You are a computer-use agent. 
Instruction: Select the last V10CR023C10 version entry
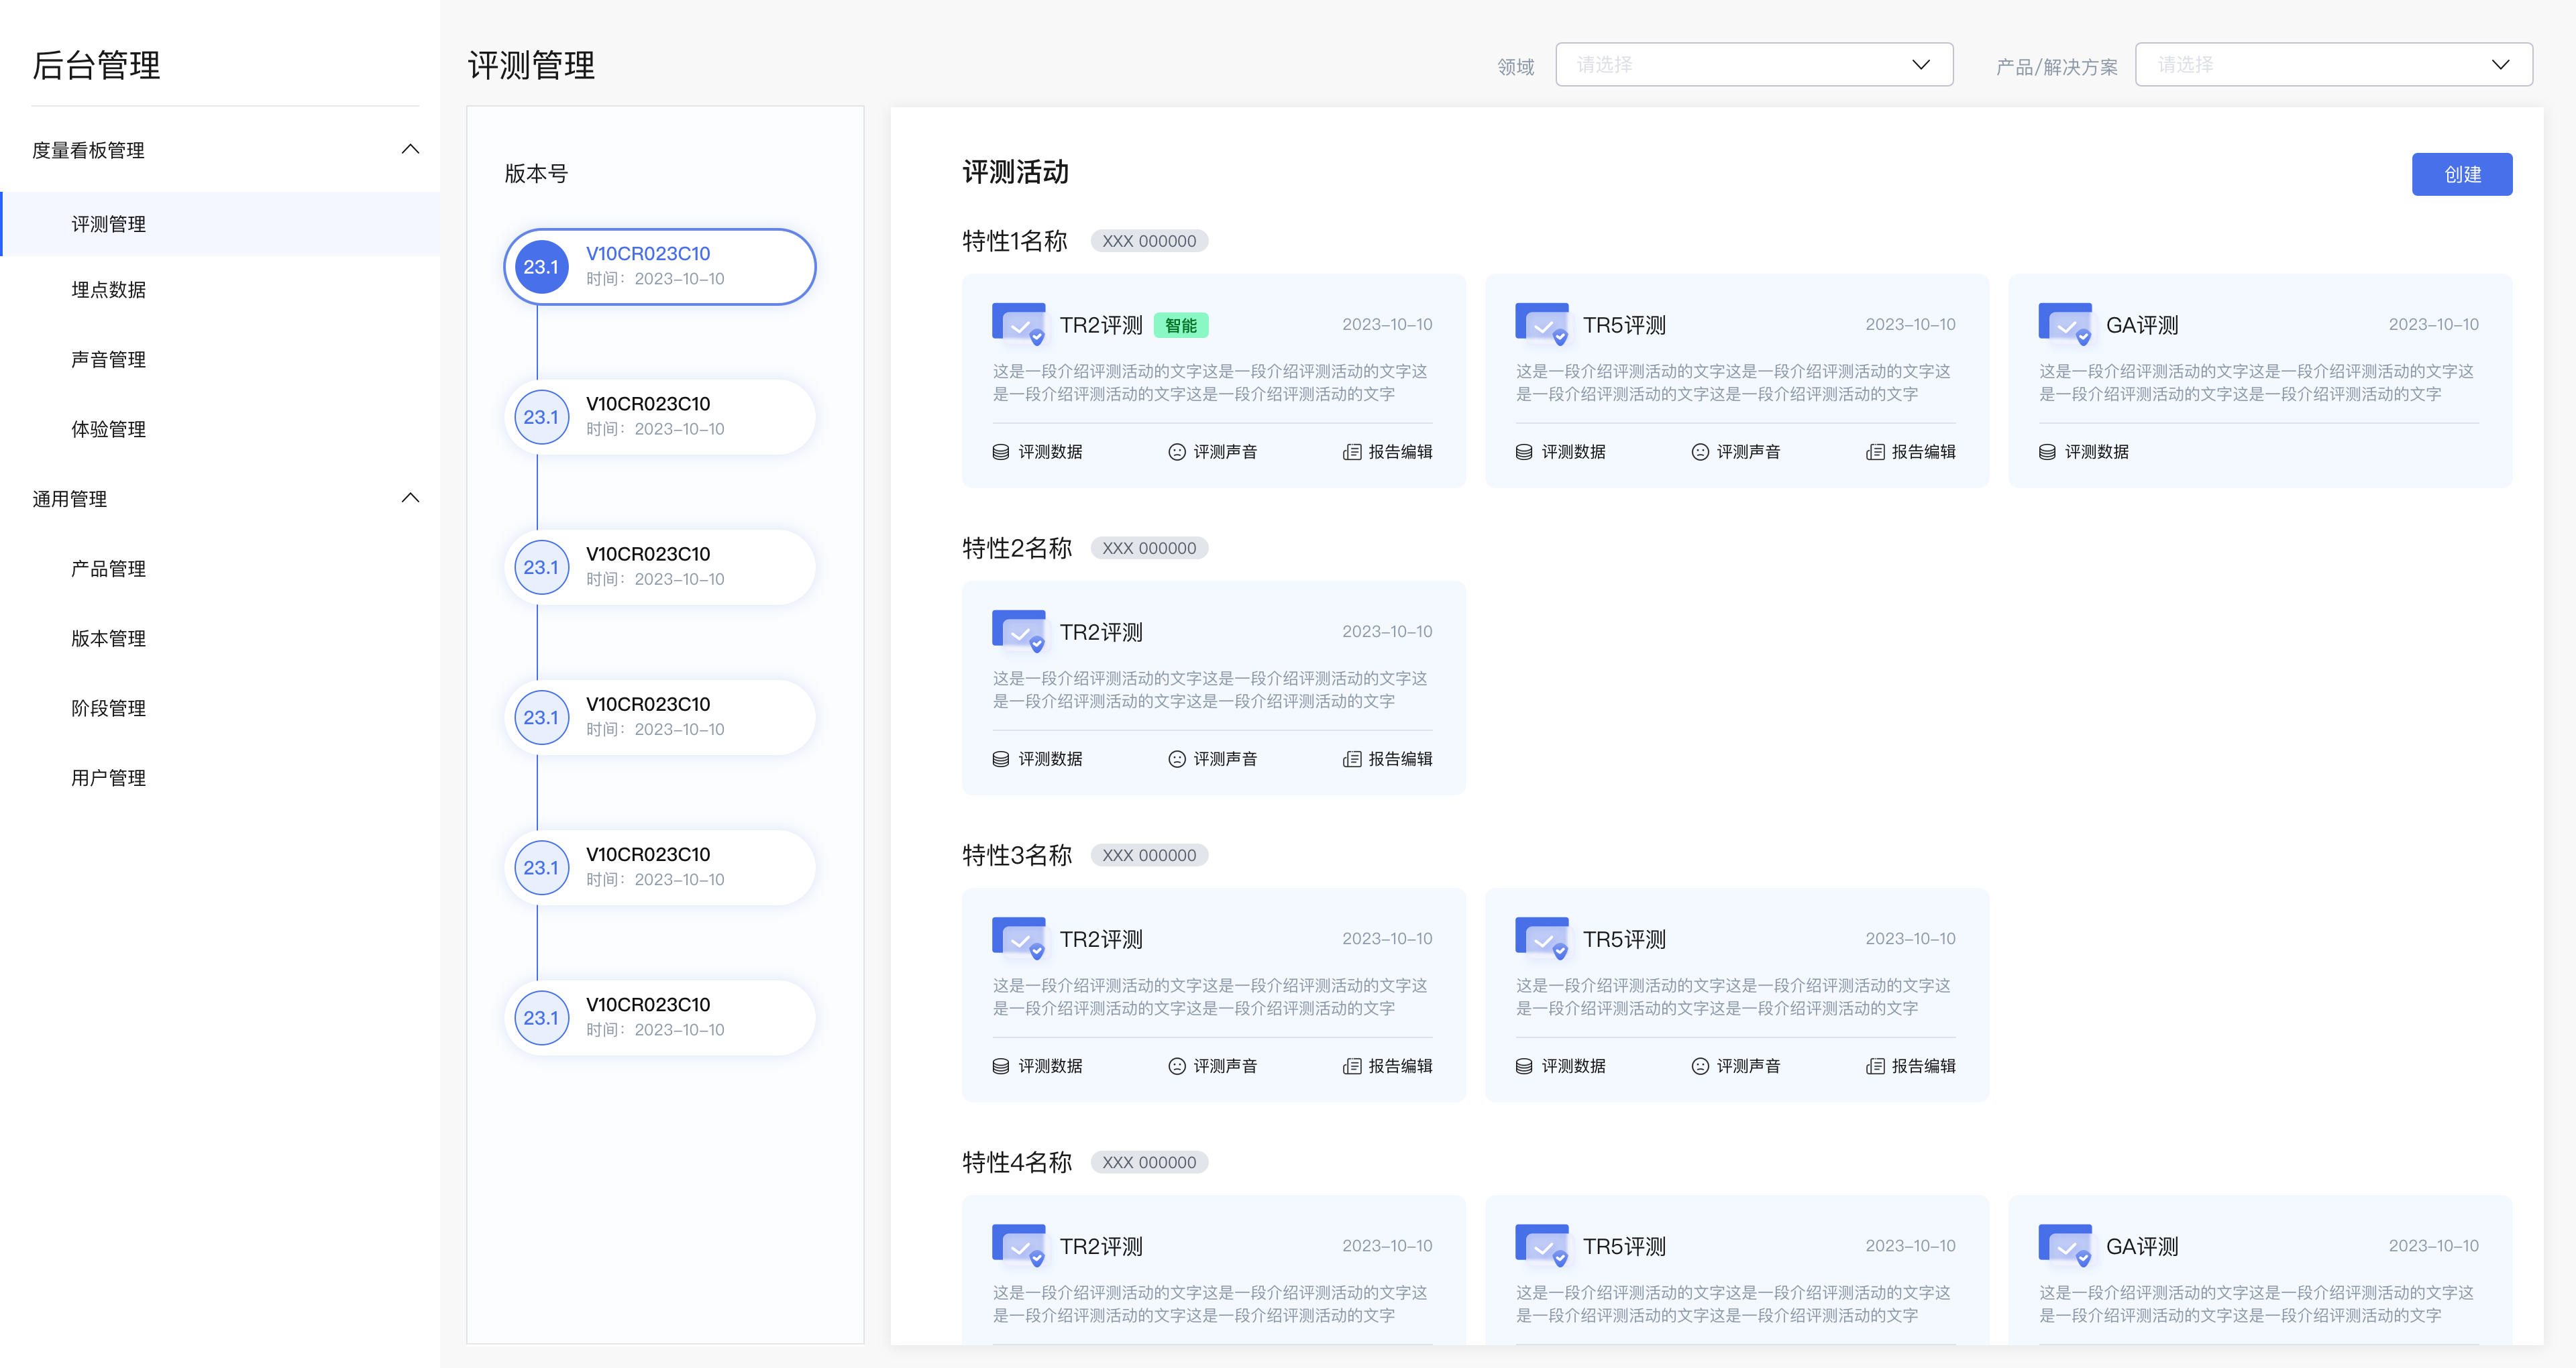660,1017
